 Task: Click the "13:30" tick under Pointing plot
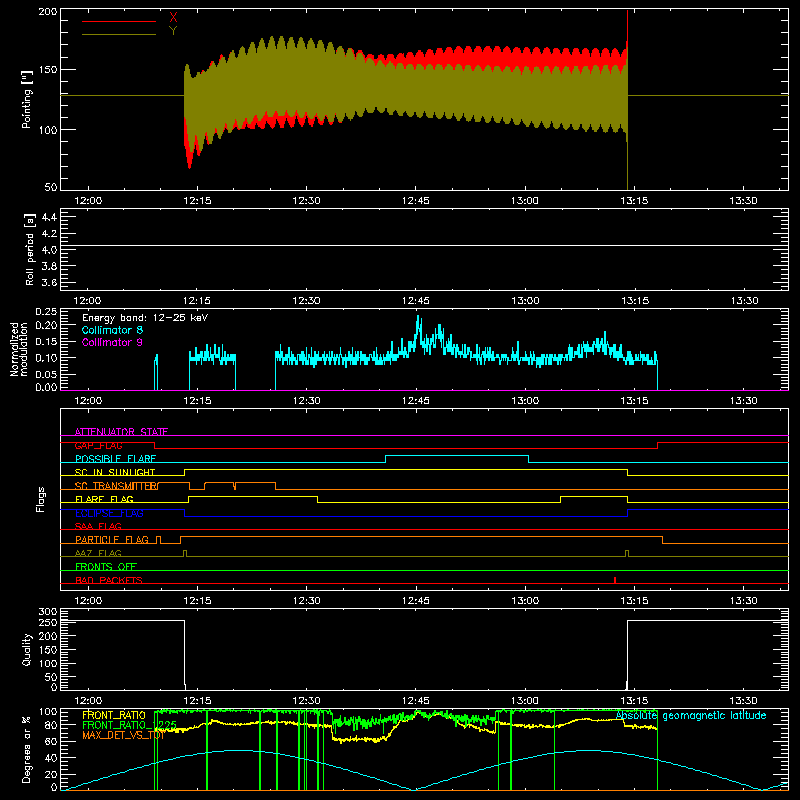click(x=743, y=201)
